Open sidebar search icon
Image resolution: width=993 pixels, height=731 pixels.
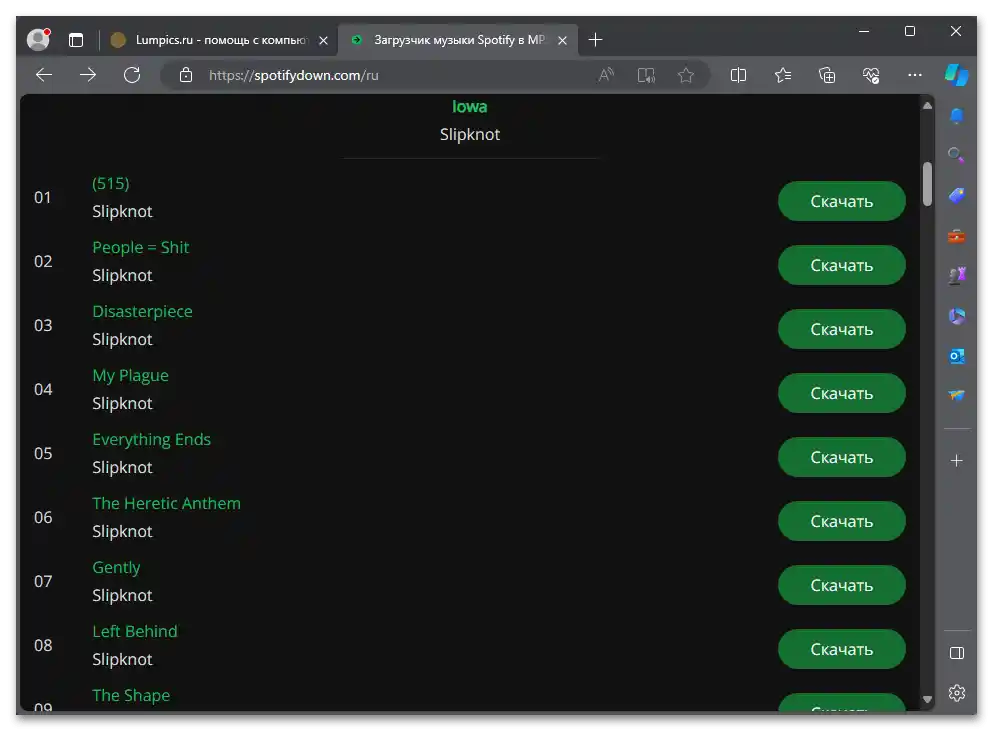[956, 155]
